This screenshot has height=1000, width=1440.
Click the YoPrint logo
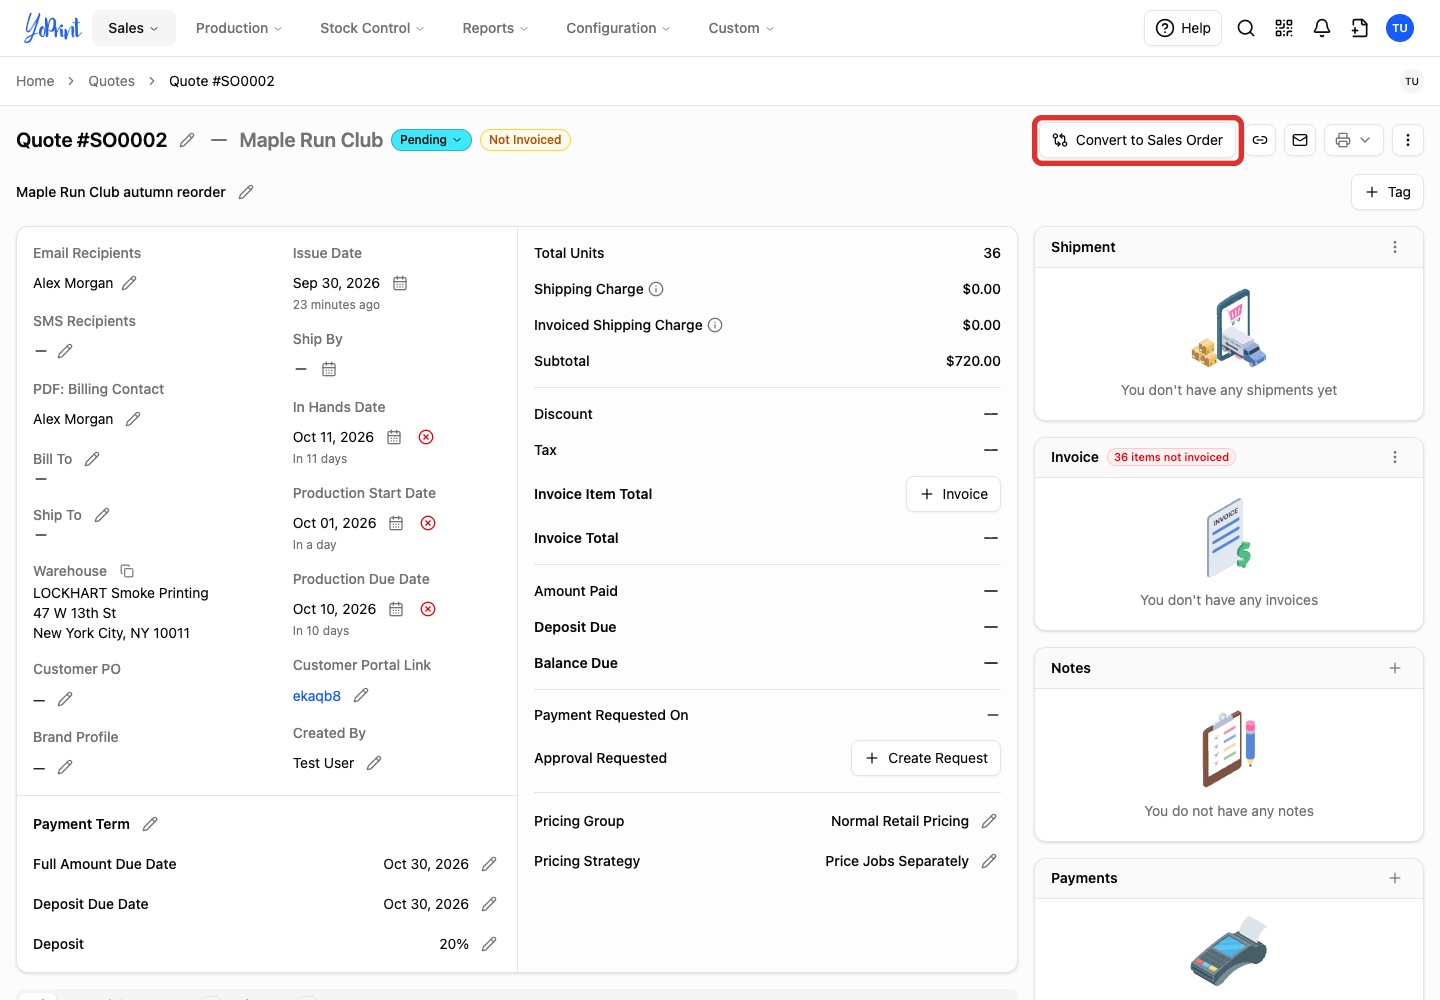pyautogui.click(x=52, y=28)
